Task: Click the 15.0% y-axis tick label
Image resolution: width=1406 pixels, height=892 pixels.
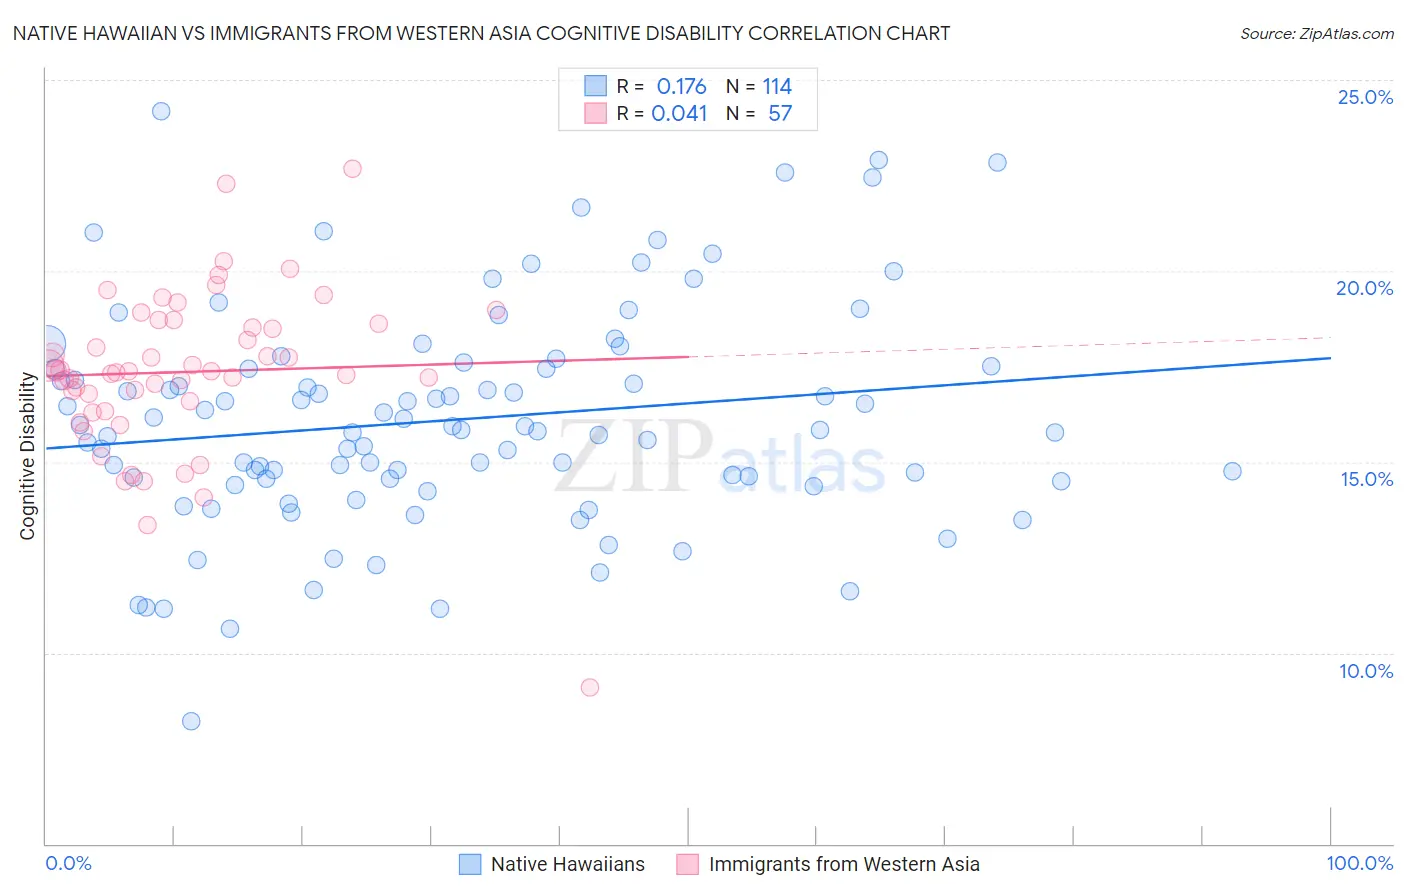Action: pos(1366,479)
